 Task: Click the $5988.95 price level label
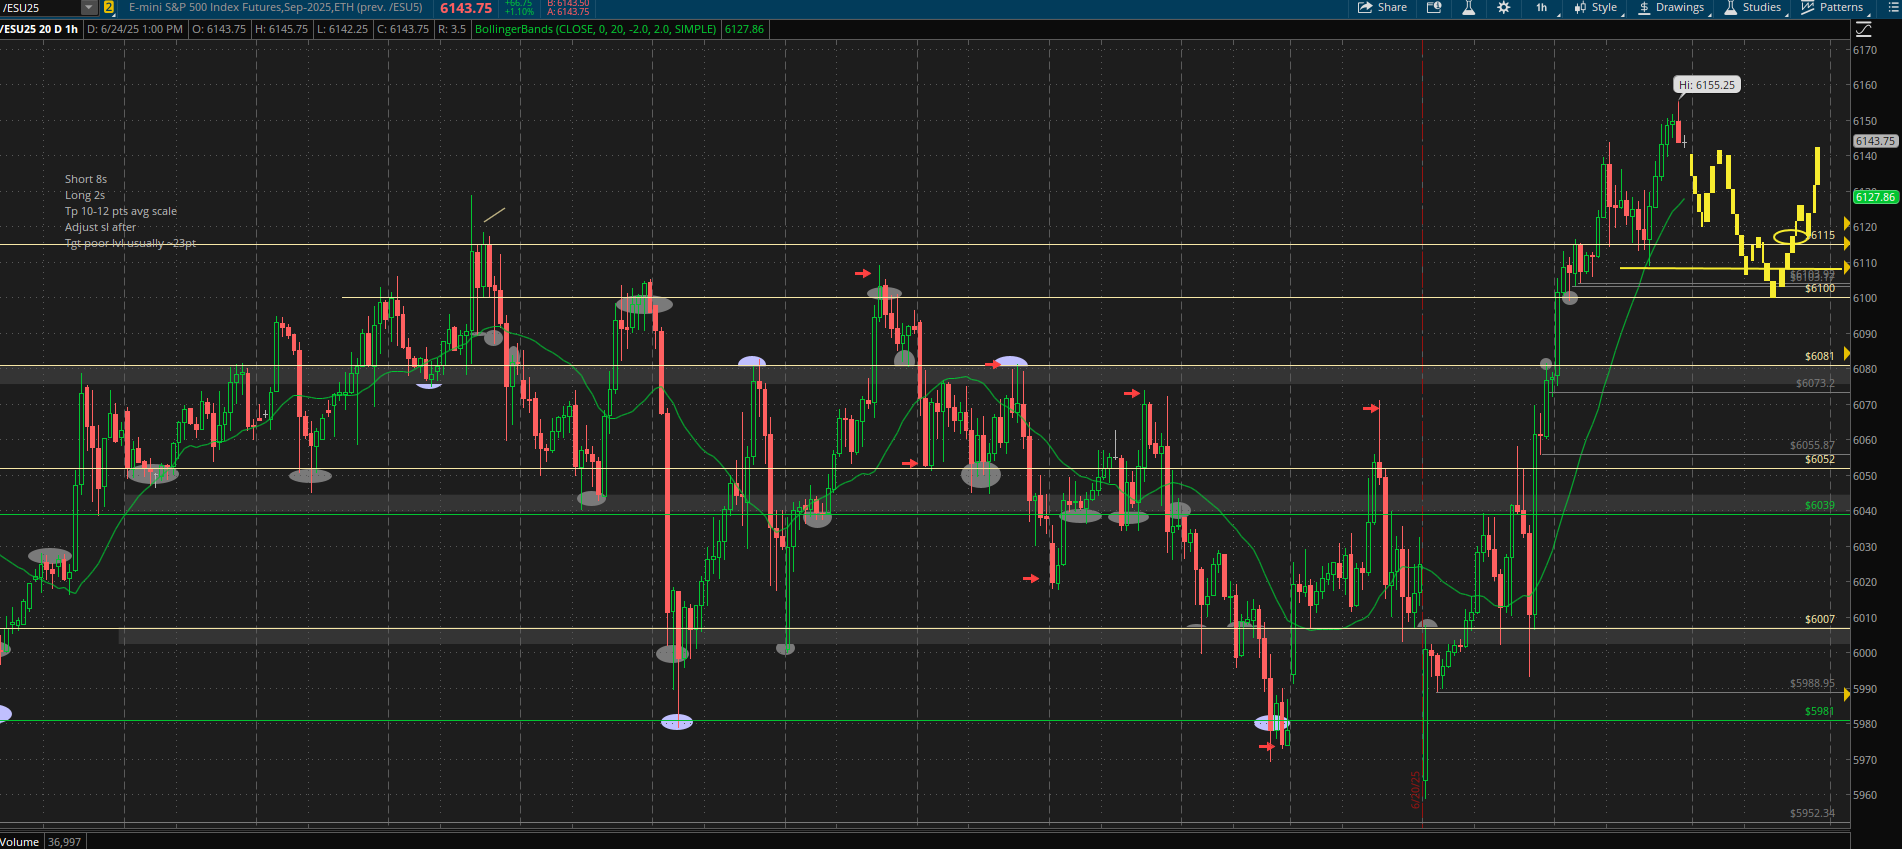[1812, 683]
